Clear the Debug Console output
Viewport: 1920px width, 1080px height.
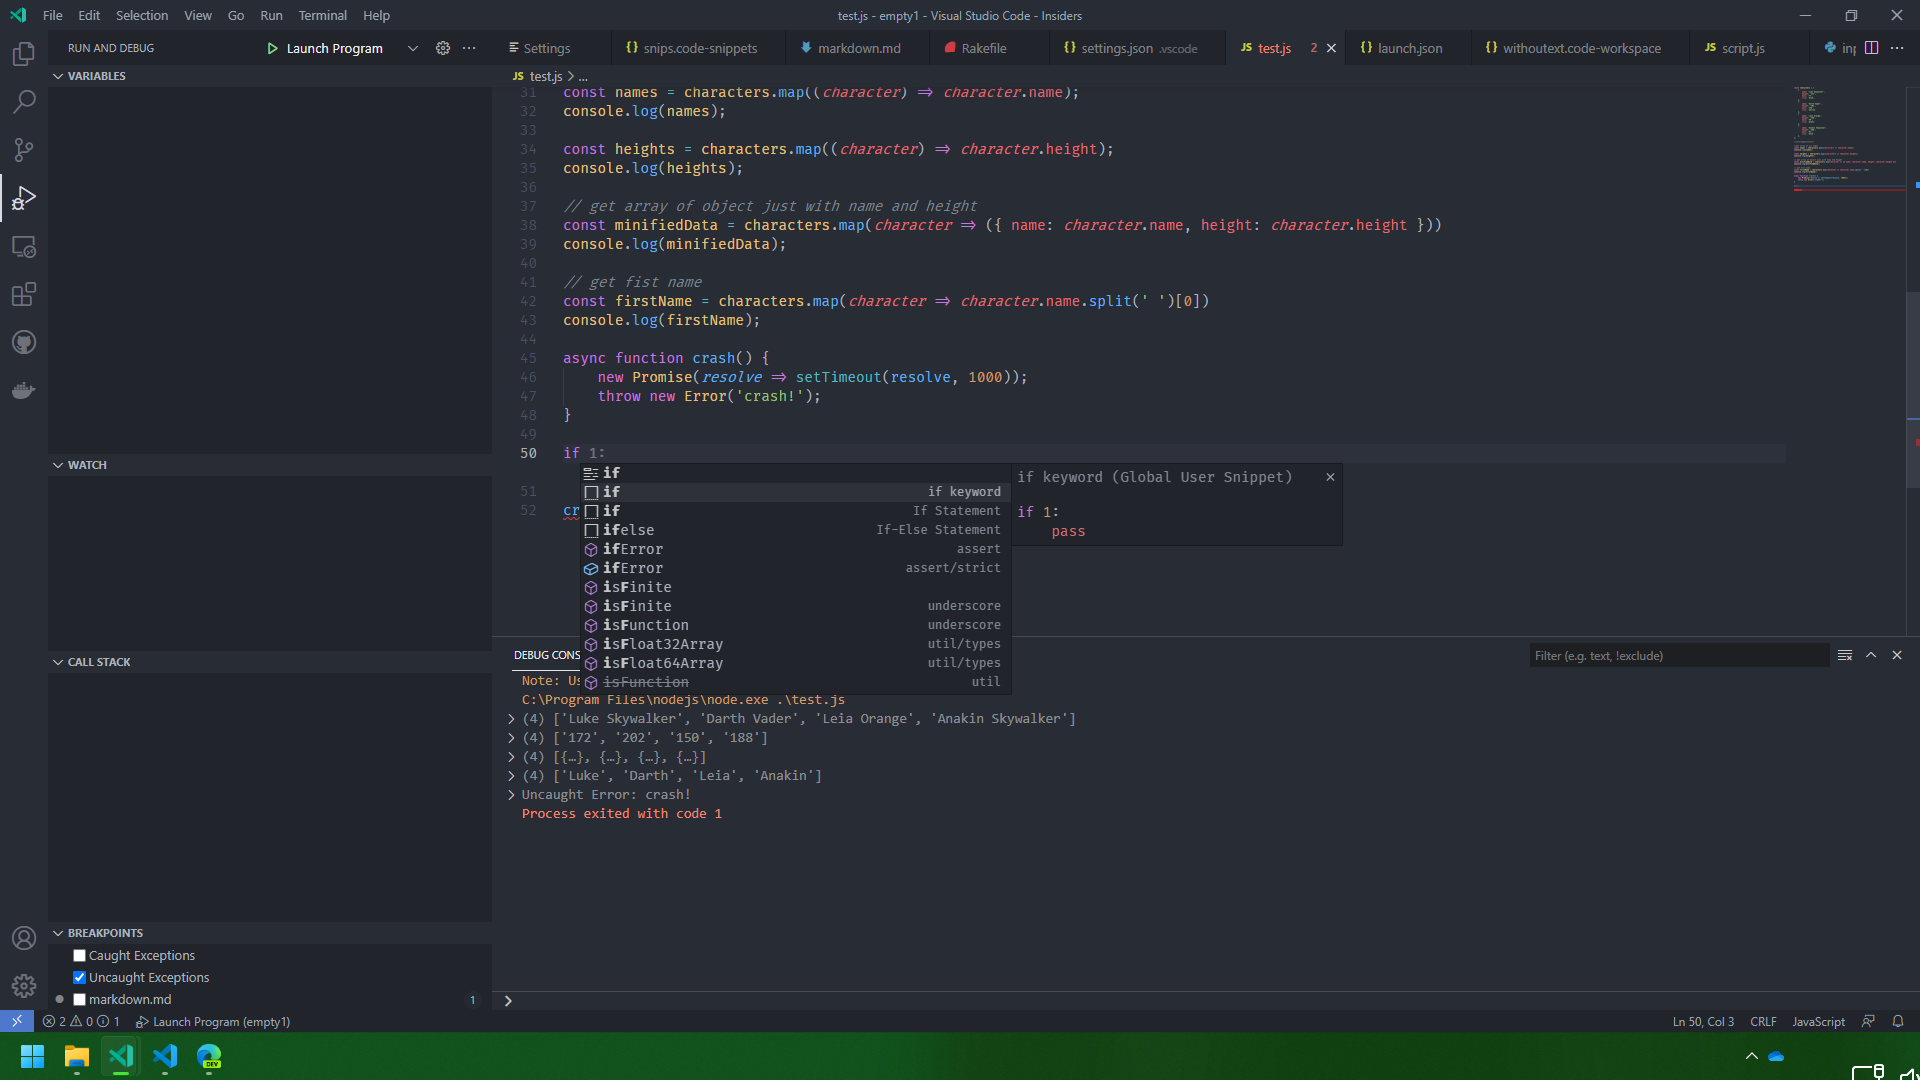click(x=1845, y=655)
